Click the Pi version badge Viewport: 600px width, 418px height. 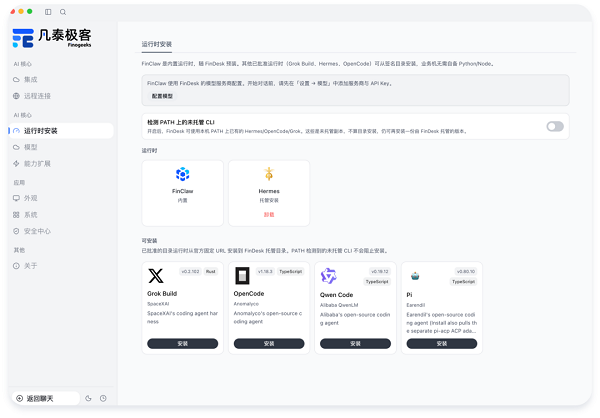466,271
